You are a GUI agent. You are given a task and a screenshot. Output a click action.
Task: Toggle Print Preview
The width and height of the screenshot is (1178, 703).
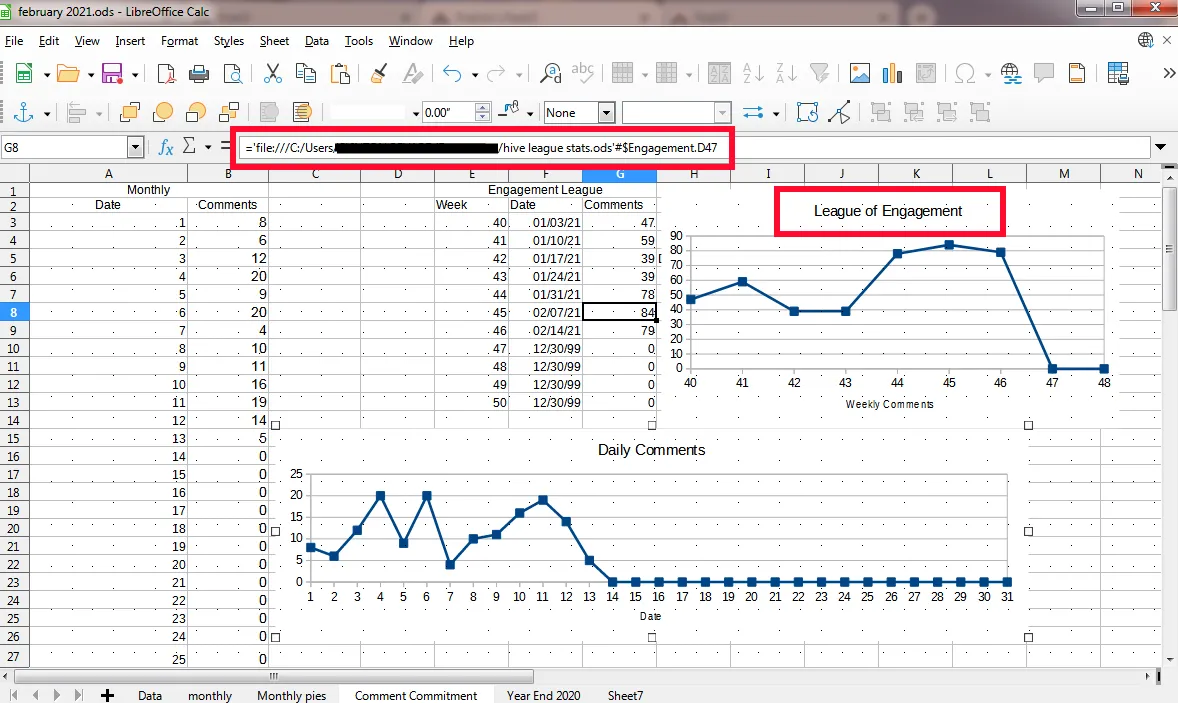[233, 73]
